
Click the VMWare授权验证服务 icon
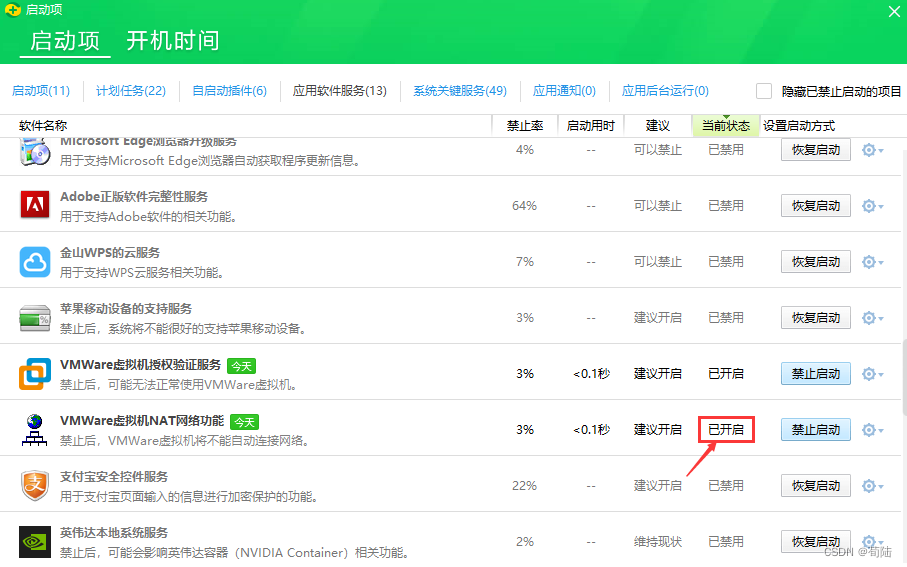click(x=35, y=374)
